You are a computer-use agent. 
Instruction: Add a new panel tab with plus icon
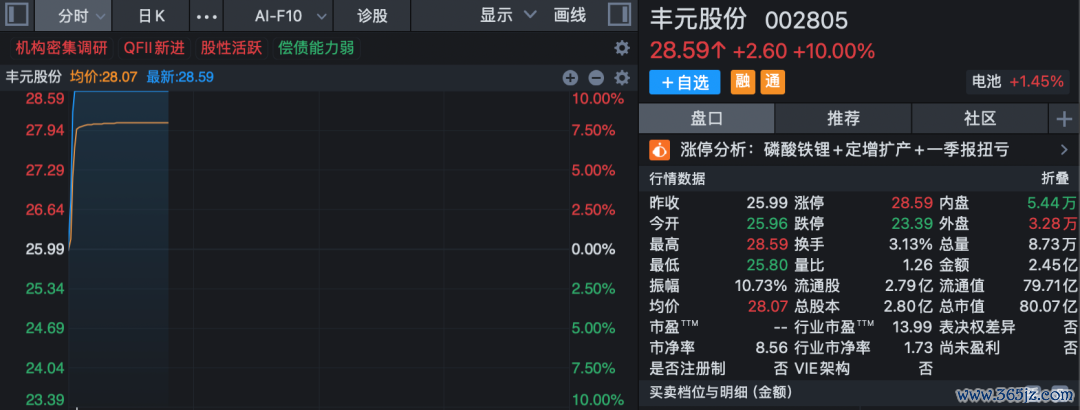(x=1064, y=119)
